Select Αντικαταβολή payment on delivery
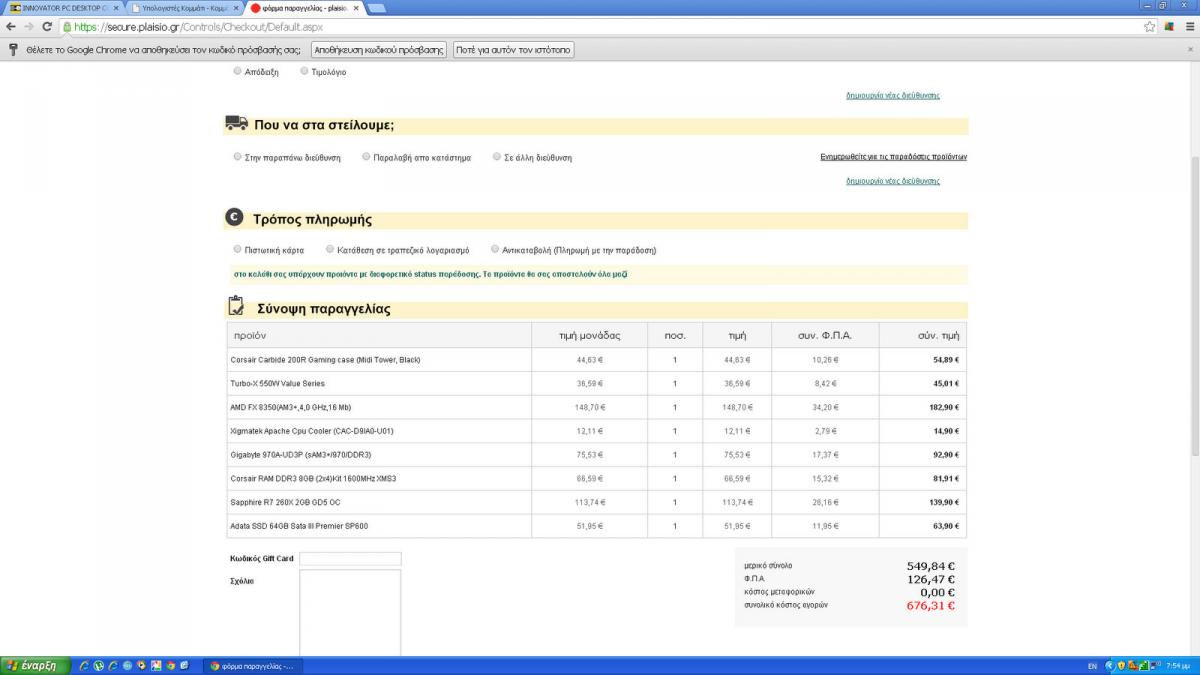1200x675 pixels. tap(494, 249)
